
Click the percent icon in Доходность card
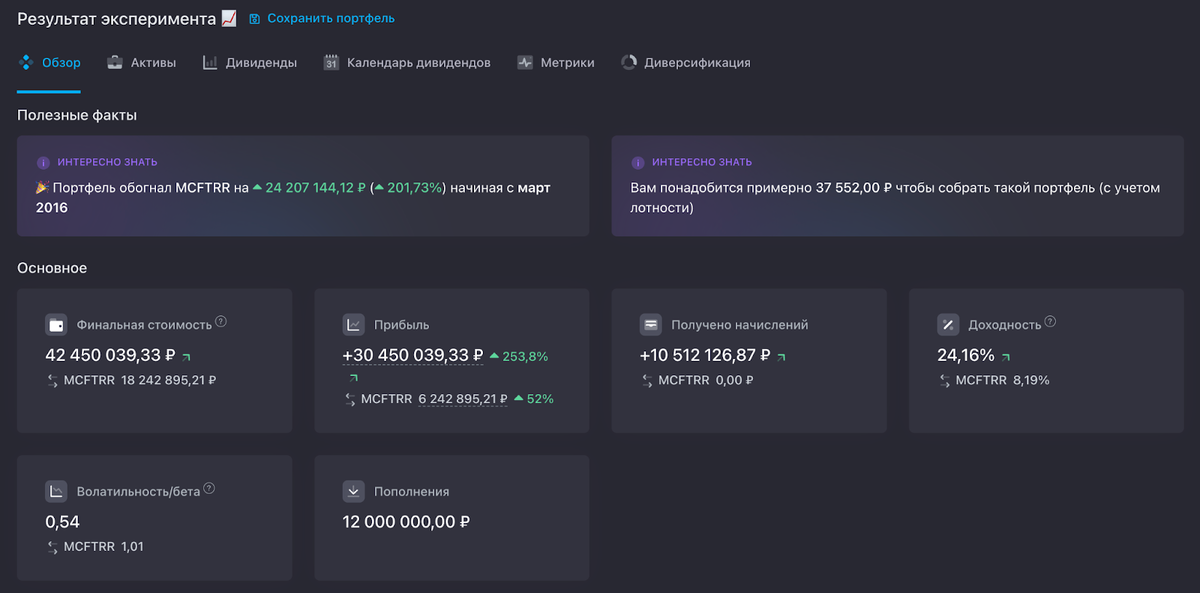(x=947, y=325)
